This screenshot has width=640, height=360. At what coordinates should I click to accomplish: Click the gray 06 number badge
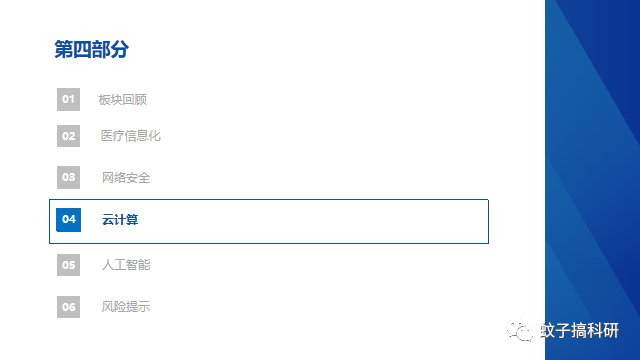coord(68,307)
